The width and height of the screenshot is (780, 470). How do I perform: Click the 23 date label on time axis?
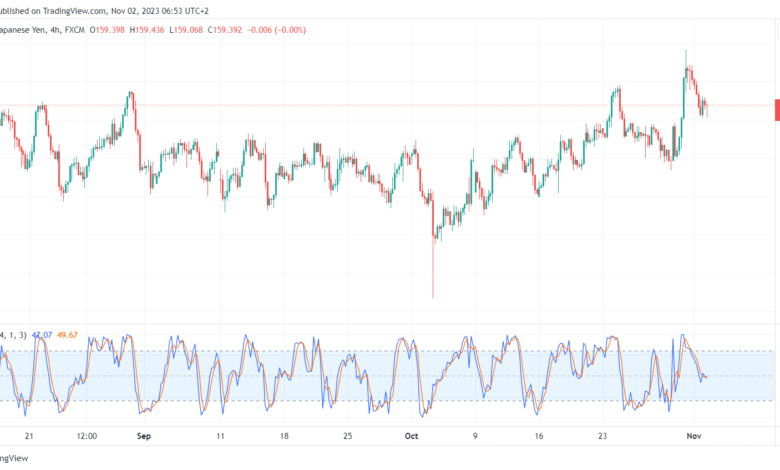tap(602, 436)
